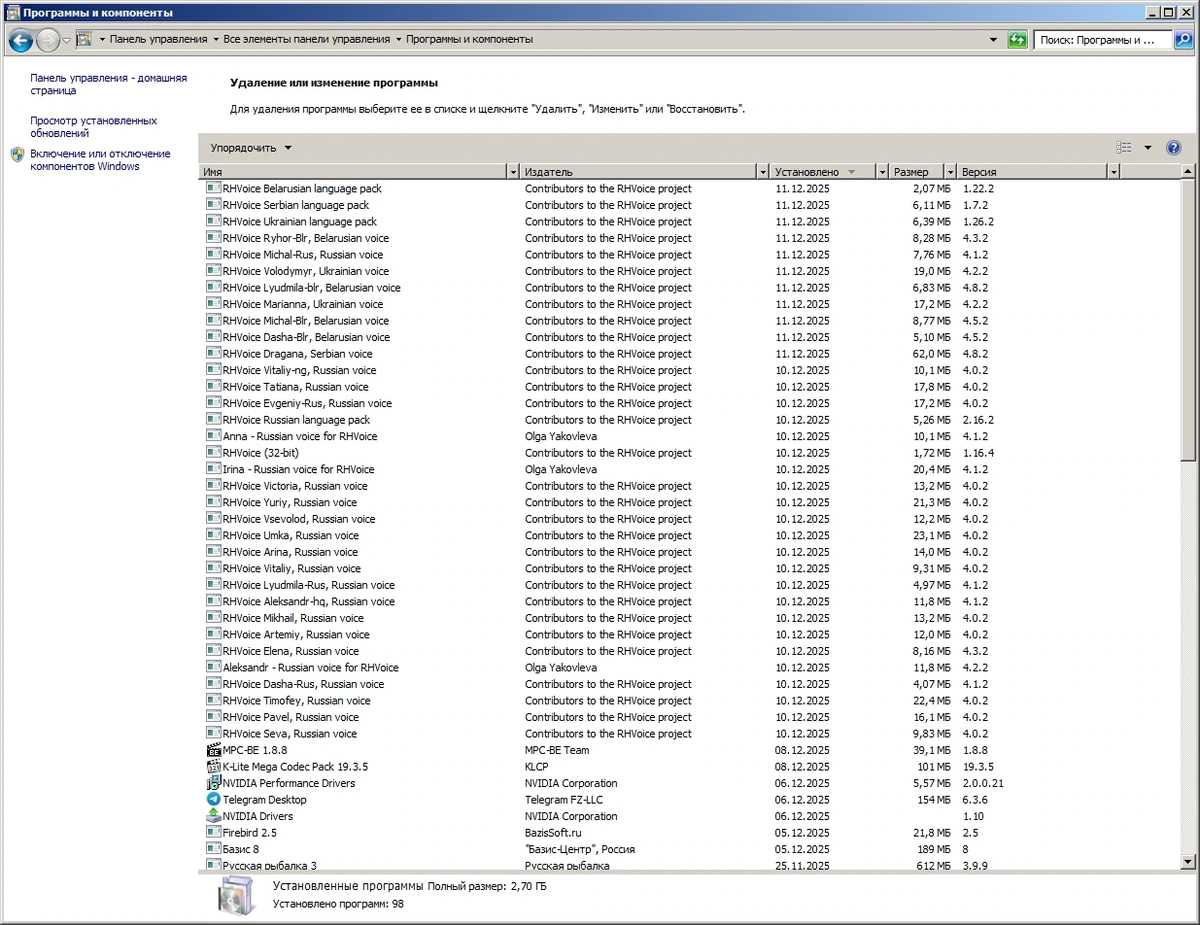This screenshot has height=925, width=1200.
Task: Open the Help question mark icon
Action: (x=1174, y=148)
